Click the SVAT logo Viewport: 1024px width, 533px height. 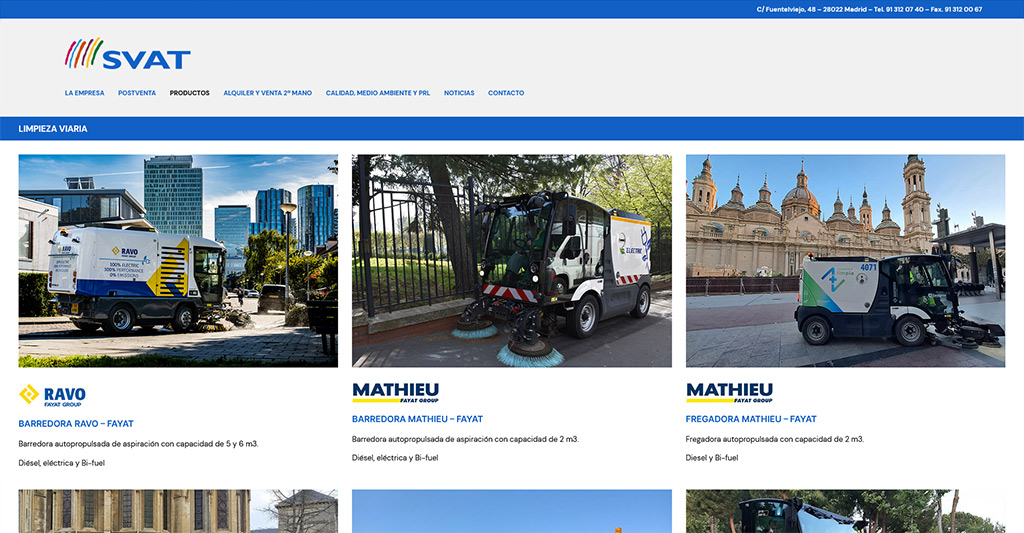(x=128, y=54)
